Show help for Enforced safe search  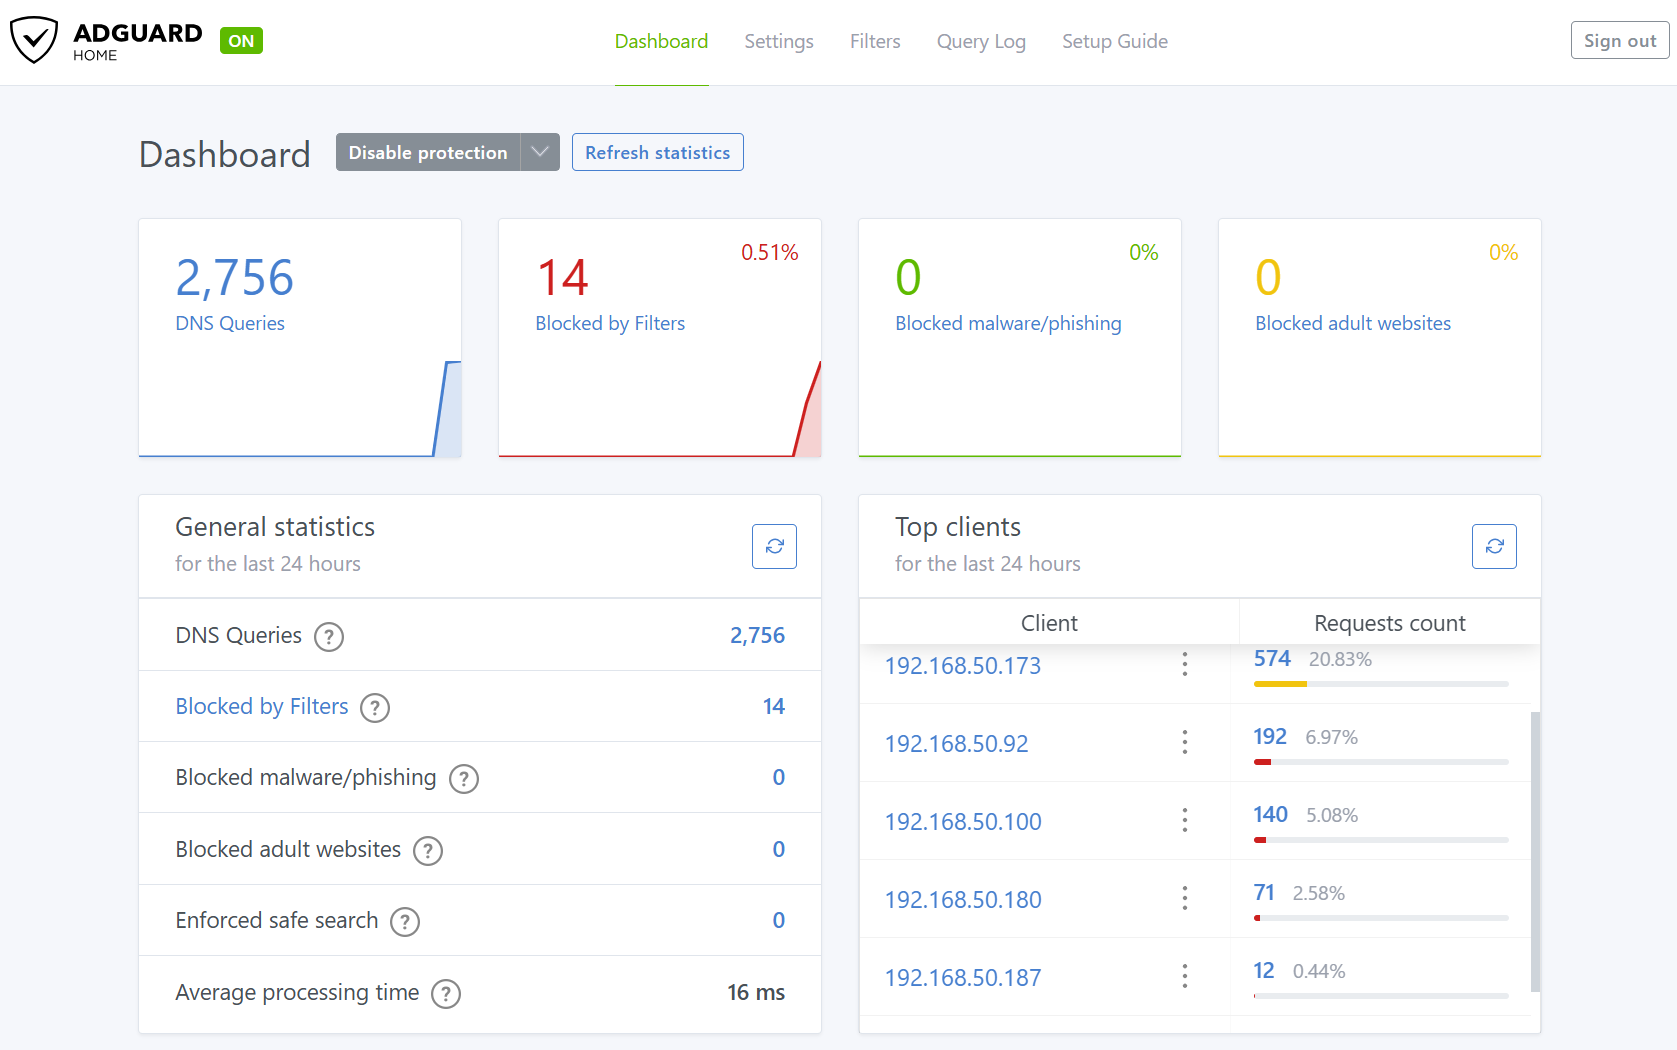point(405,922)
